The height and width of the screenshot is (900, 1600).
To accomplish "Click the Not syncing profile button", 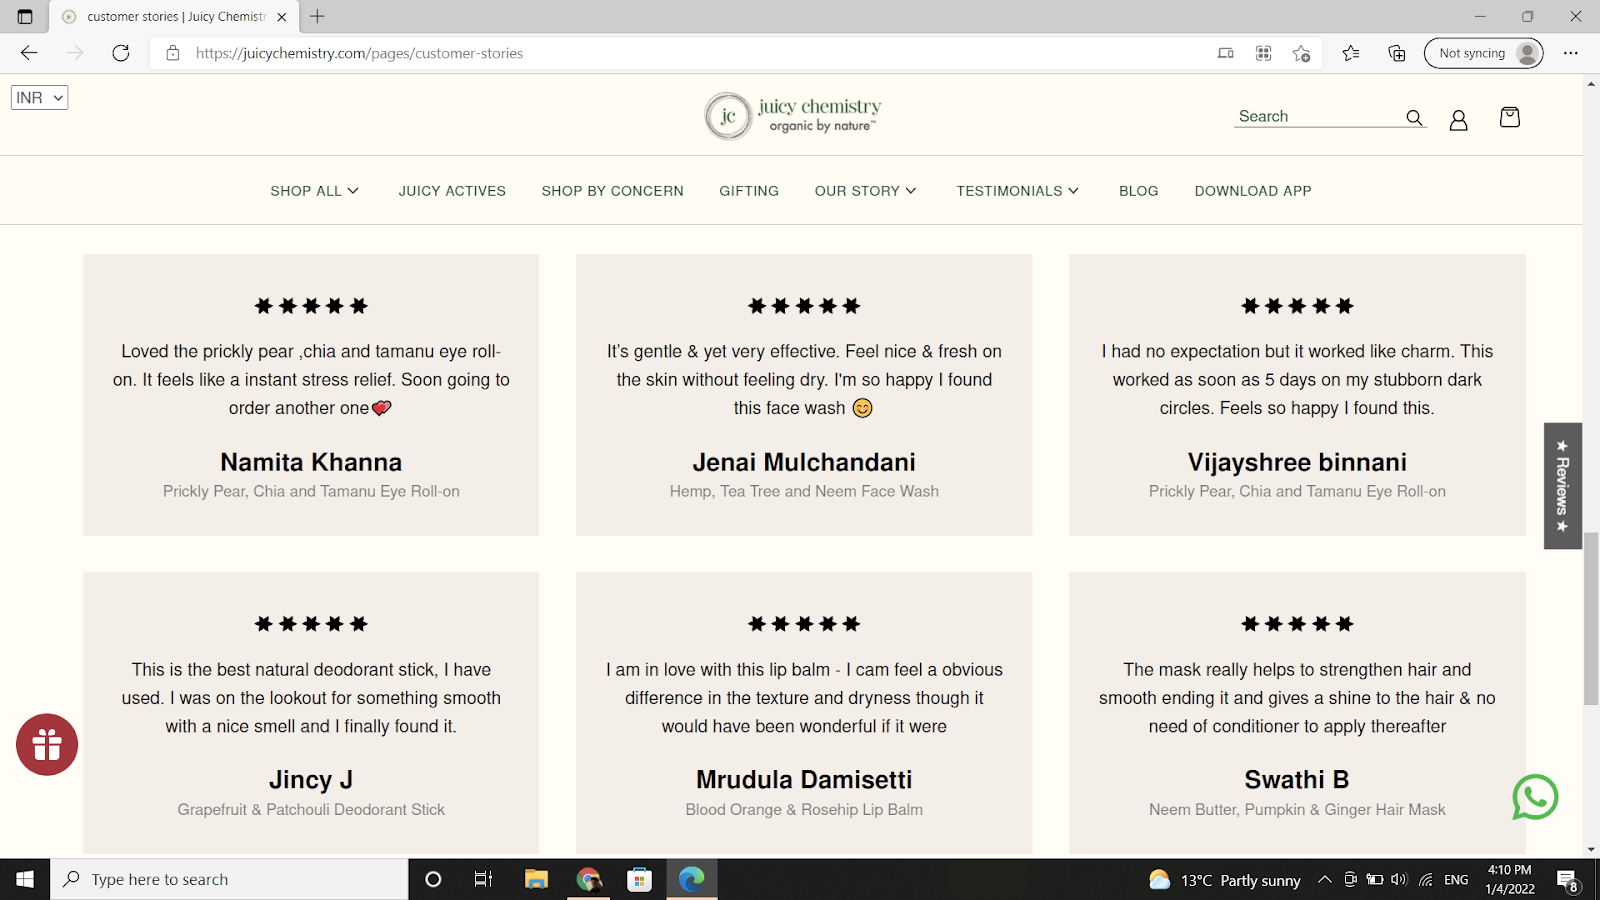I will (x=1483, y=53).
